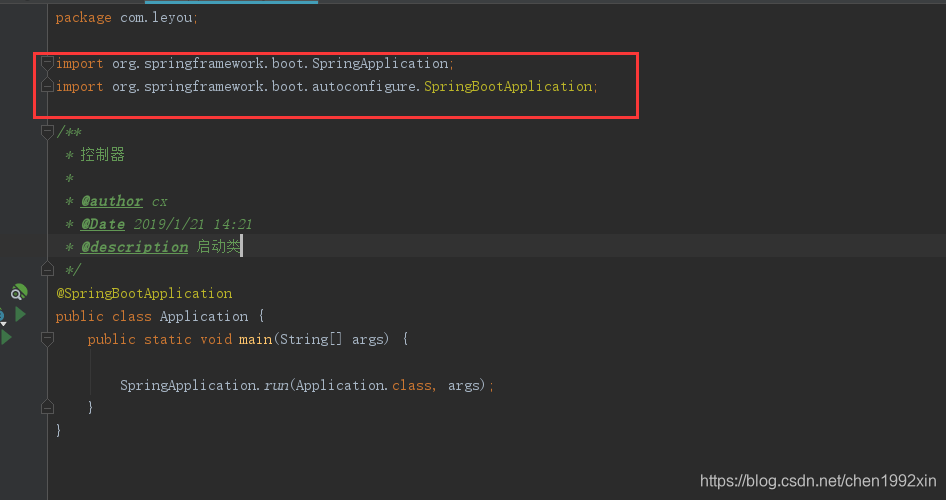Screen dimensions: 946x500
Task: Click 'String[] args' parameter
Action: pyautogui.click(x=332, y=340)
